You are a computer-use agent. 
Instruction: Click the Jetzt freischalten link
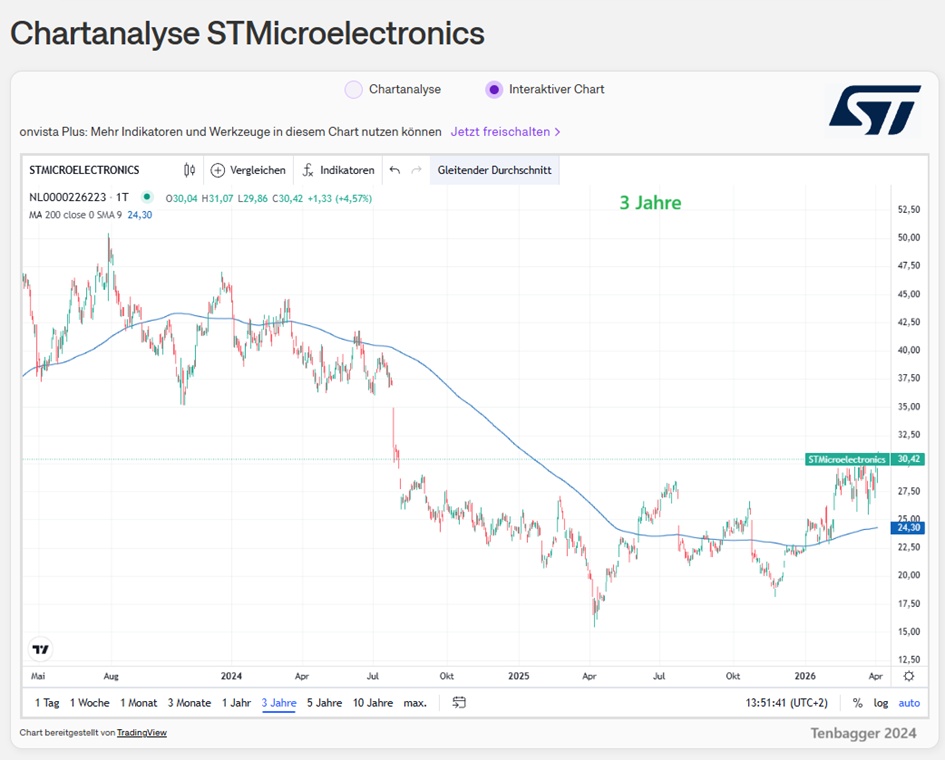pos(505,132)
